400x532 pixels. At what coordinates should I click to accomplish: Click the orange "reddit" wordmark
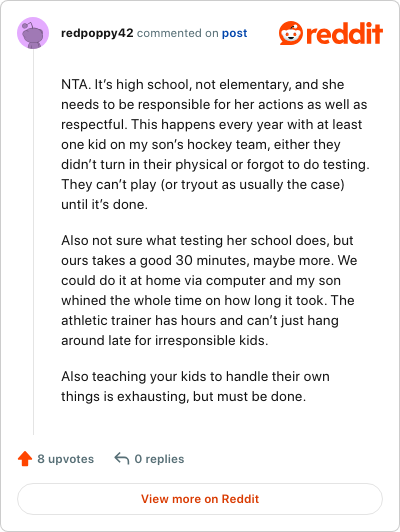[x=344, y=33]
